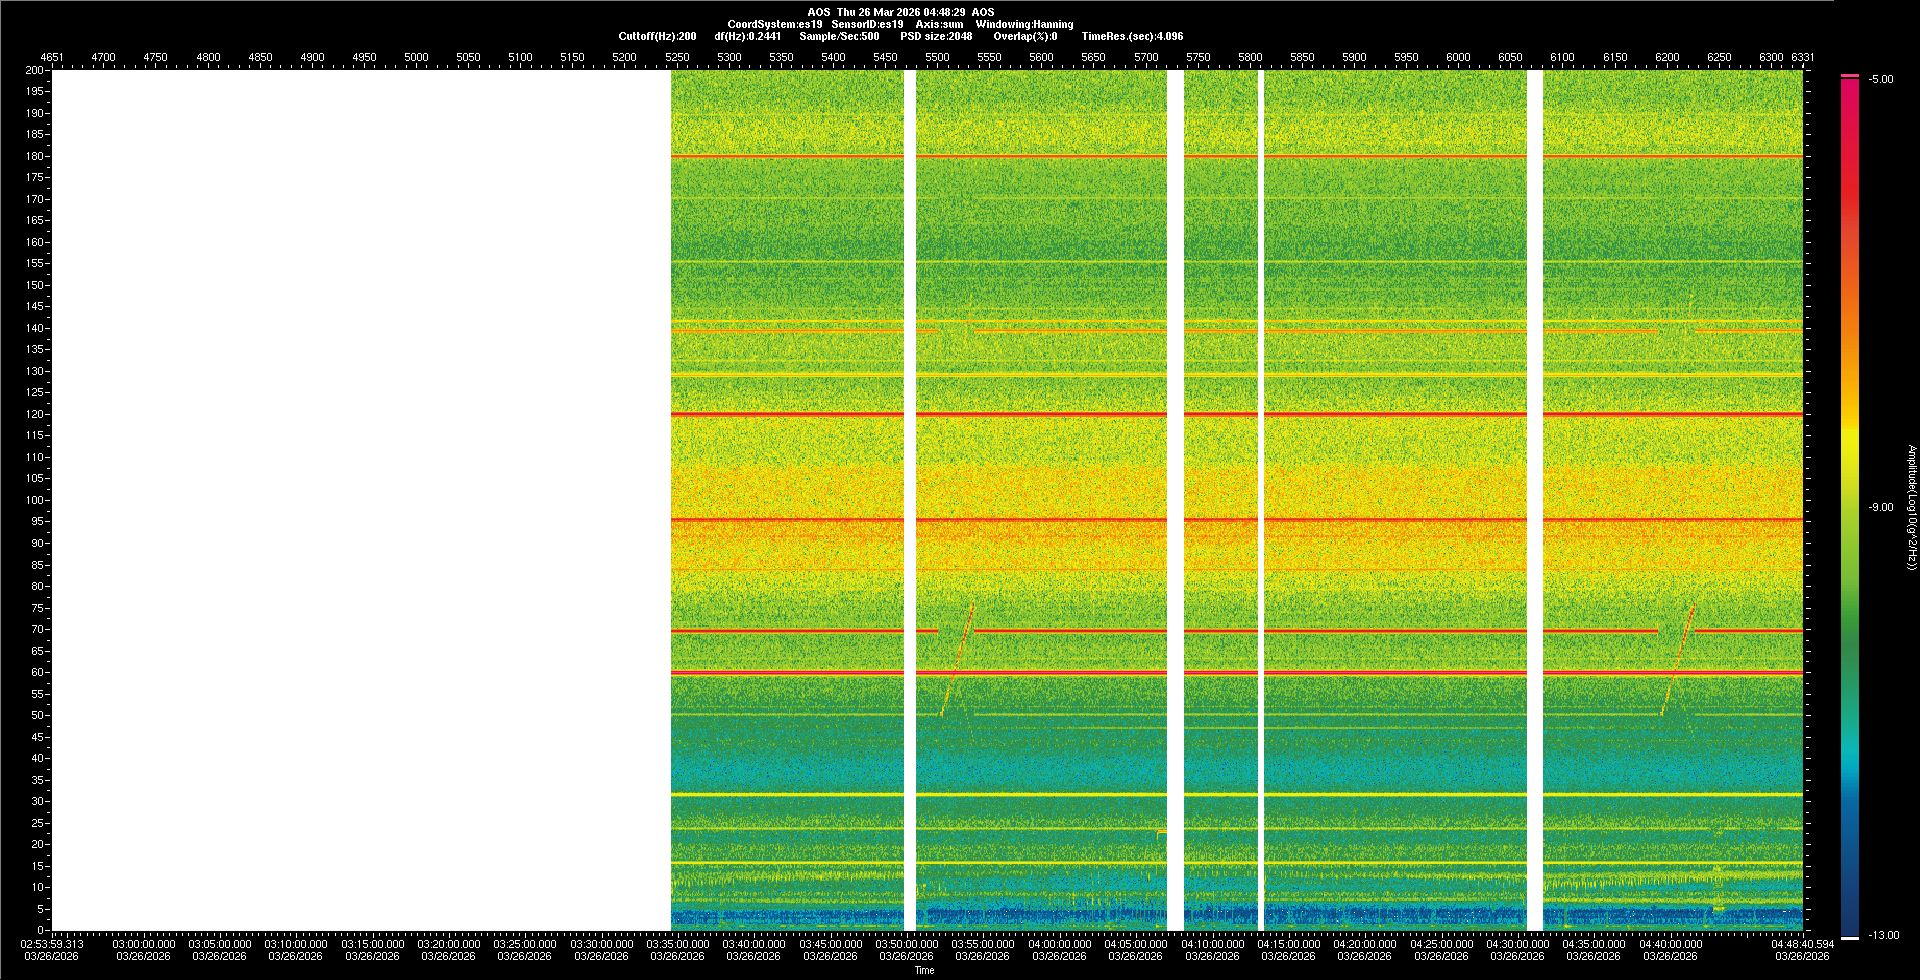Click the start timestamp 02:53:59.313
This screenshot has width=1920, height=980.
(54, 943)
